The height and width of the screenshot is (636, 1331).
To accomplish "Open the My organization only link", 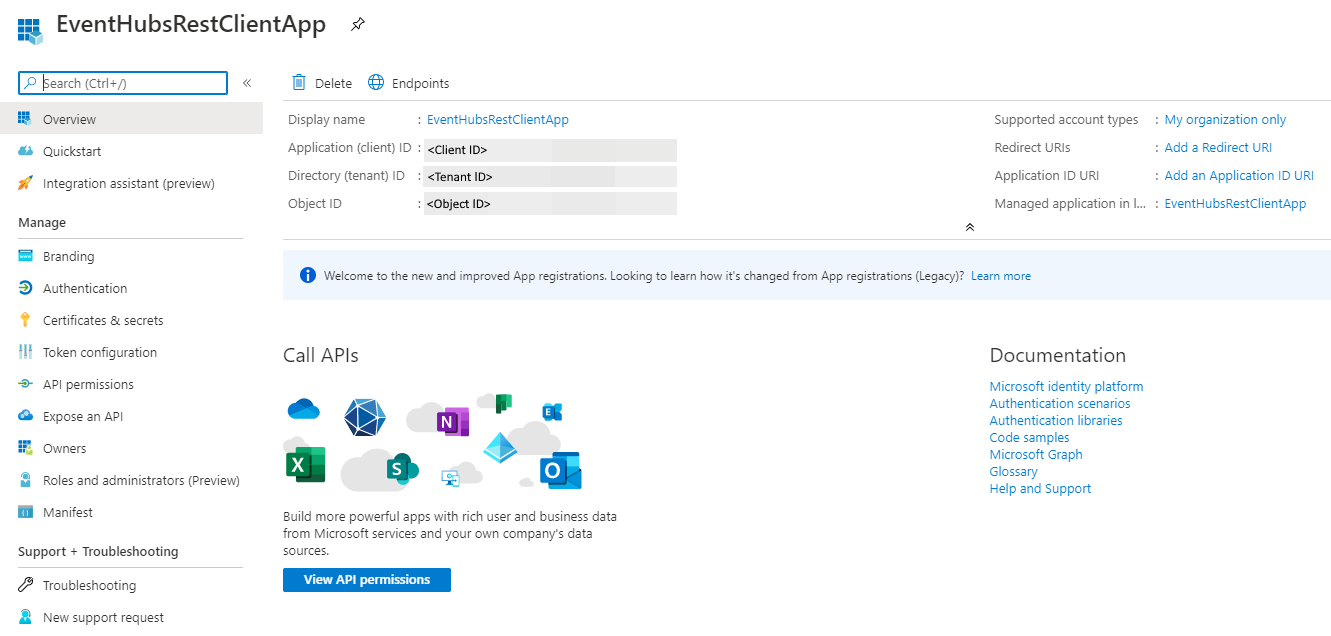I will [x=1225, y=119].
